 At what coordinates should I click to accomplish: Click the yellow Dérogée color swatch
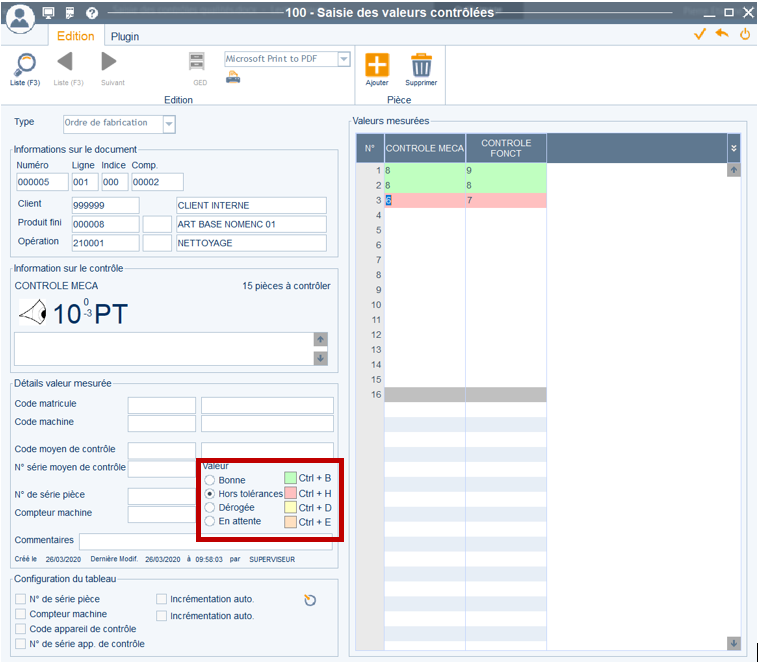290,508
